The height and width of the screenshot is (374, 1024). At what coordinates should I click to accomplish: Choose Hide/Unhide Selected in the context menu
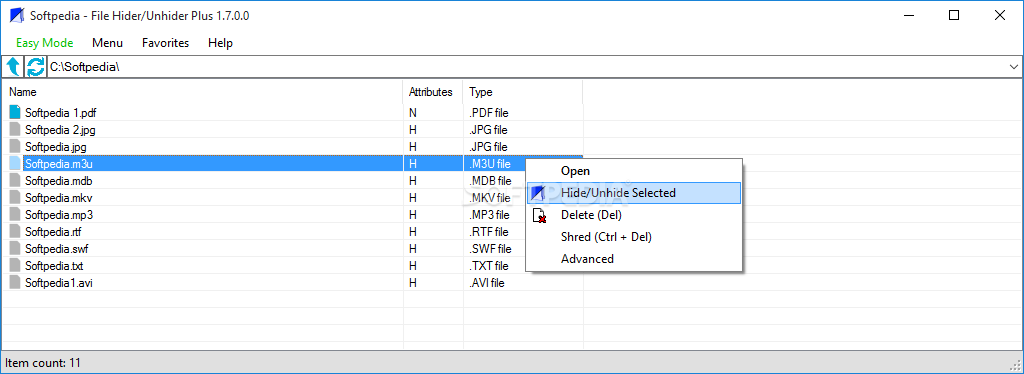pos(634,193)
